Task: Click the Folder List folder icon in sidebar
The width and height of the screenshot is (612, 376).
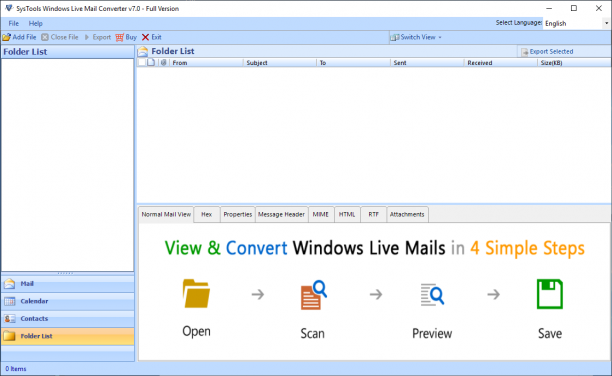Action: (x=9, y=336)
